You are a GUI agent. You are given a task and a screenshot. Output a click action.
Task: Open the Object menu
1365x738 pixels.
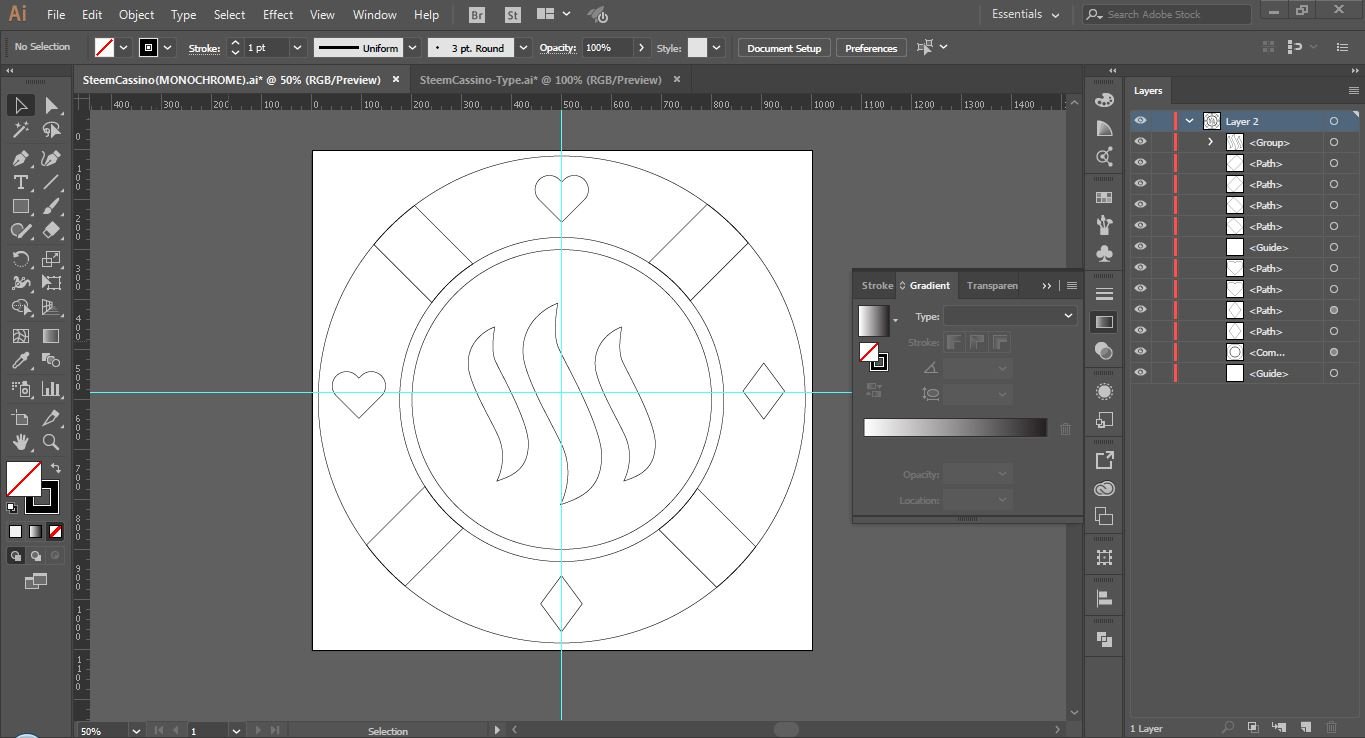point(136,15)
